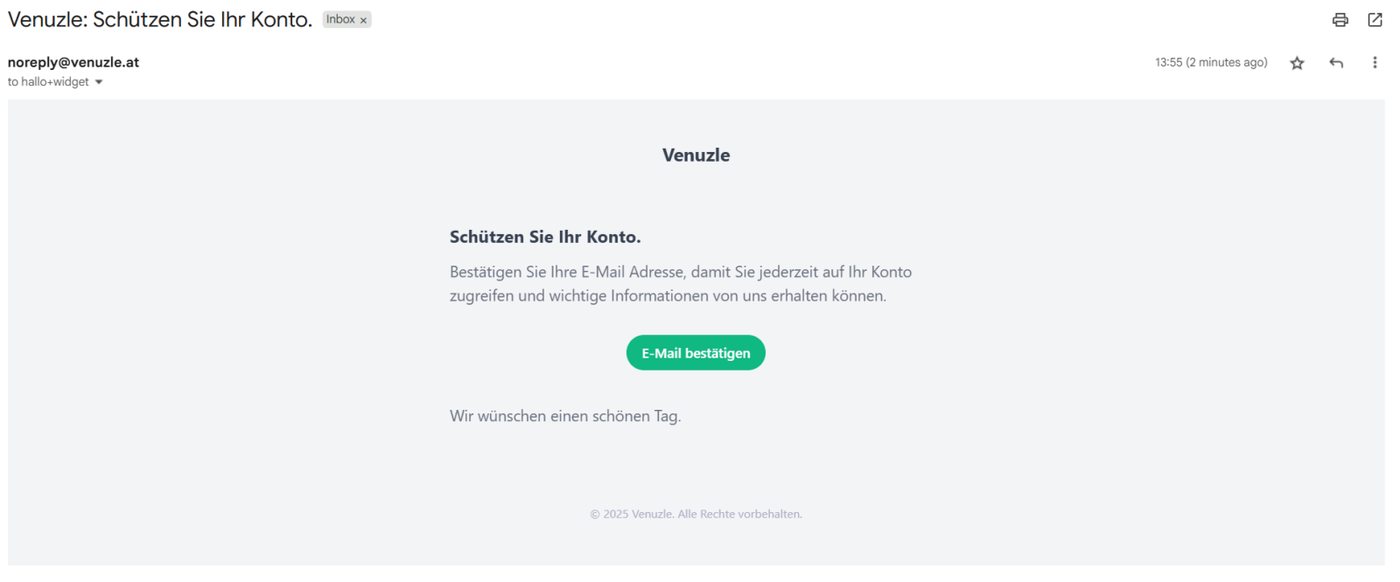Remove the Inbox label via its x
The height and width of the screenshot is (582, 1400).
tap(363, 20)
